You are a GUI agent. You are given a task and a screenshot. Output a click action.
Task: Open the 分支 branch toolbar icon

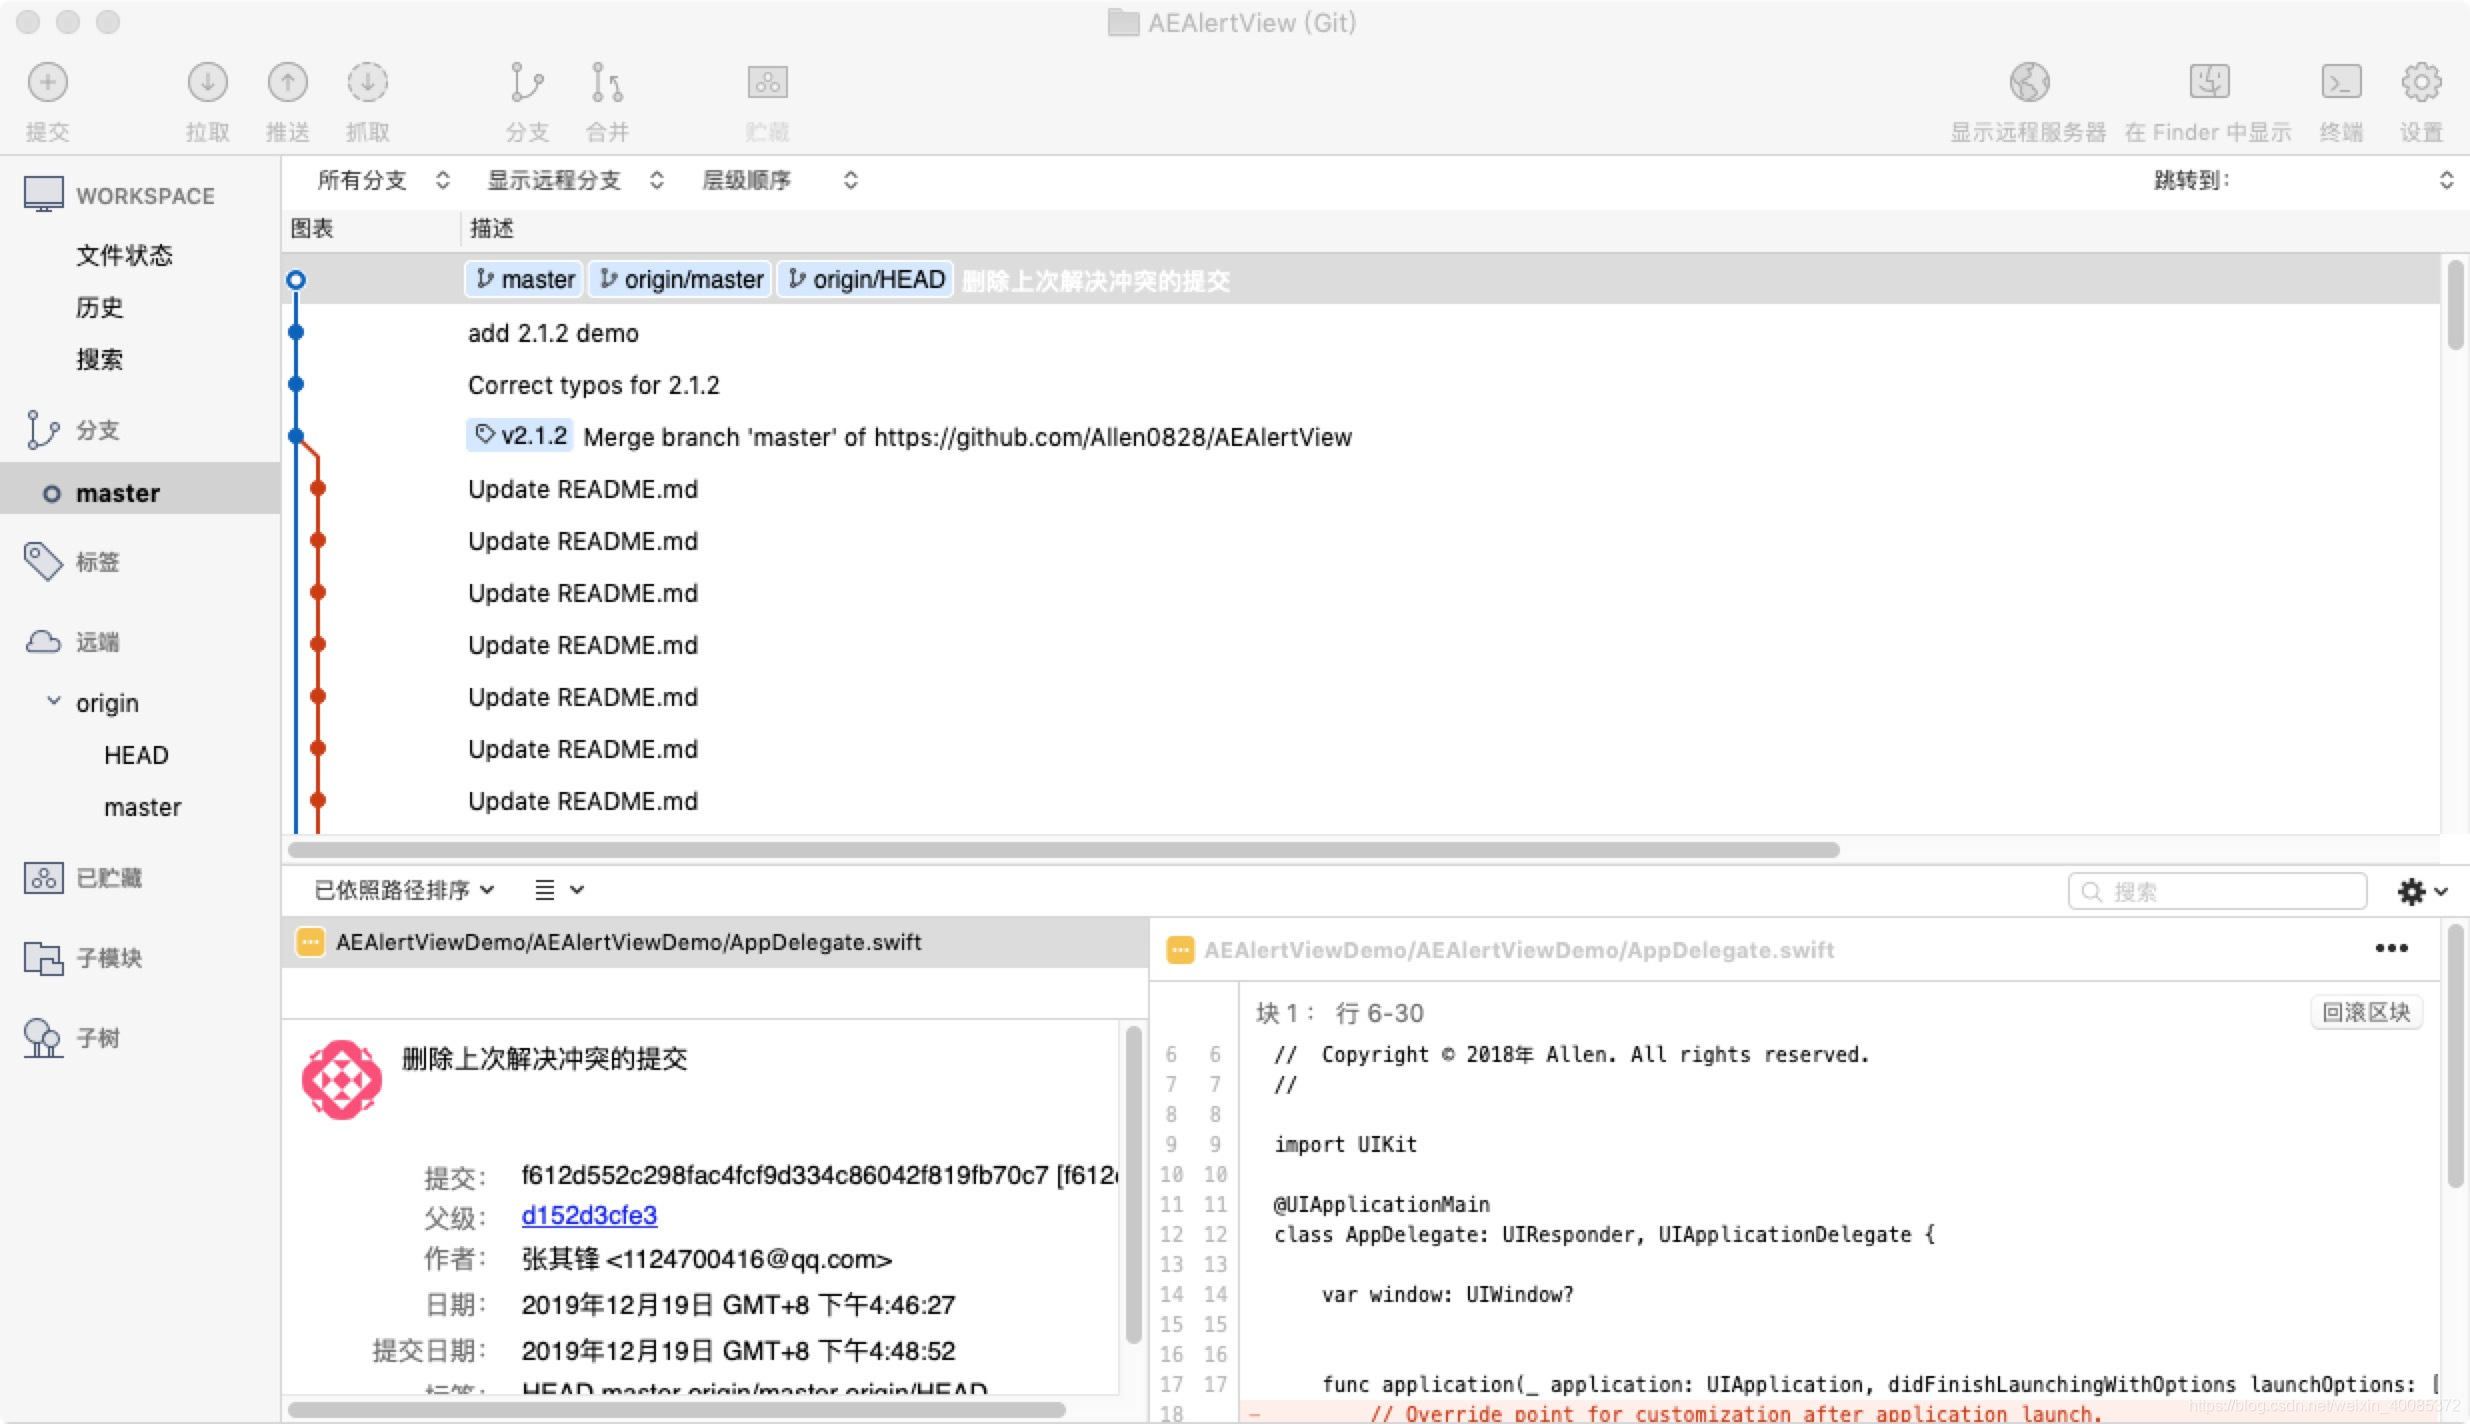click(x=526, y=83)
